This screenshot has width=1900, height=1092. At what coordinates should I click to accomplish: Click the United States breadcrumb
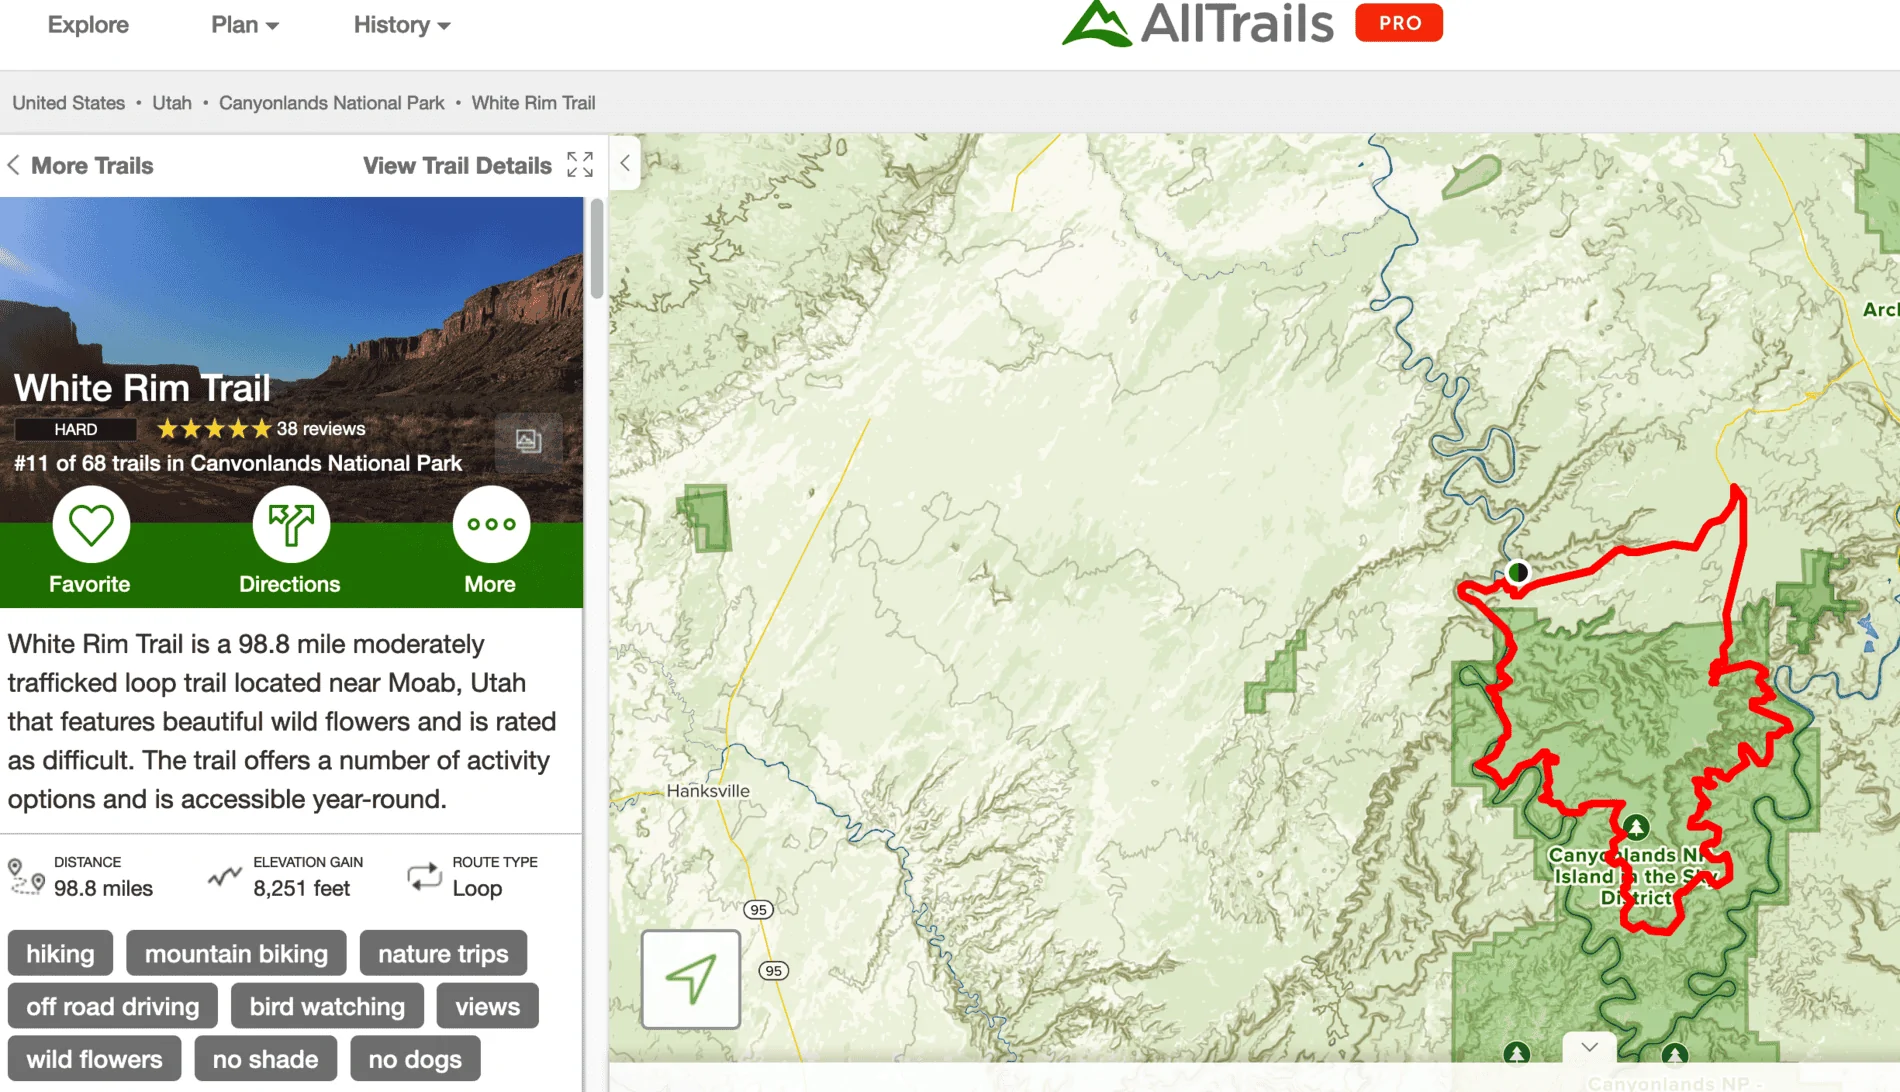click(x=69, y=103)
